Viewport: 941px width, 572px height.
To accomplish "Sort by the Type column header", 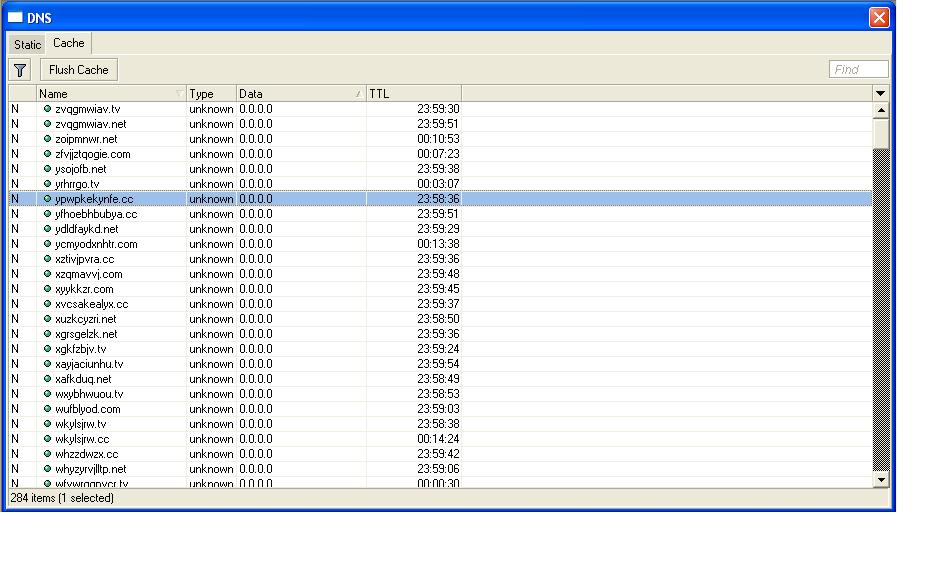I will pos(211,94).
